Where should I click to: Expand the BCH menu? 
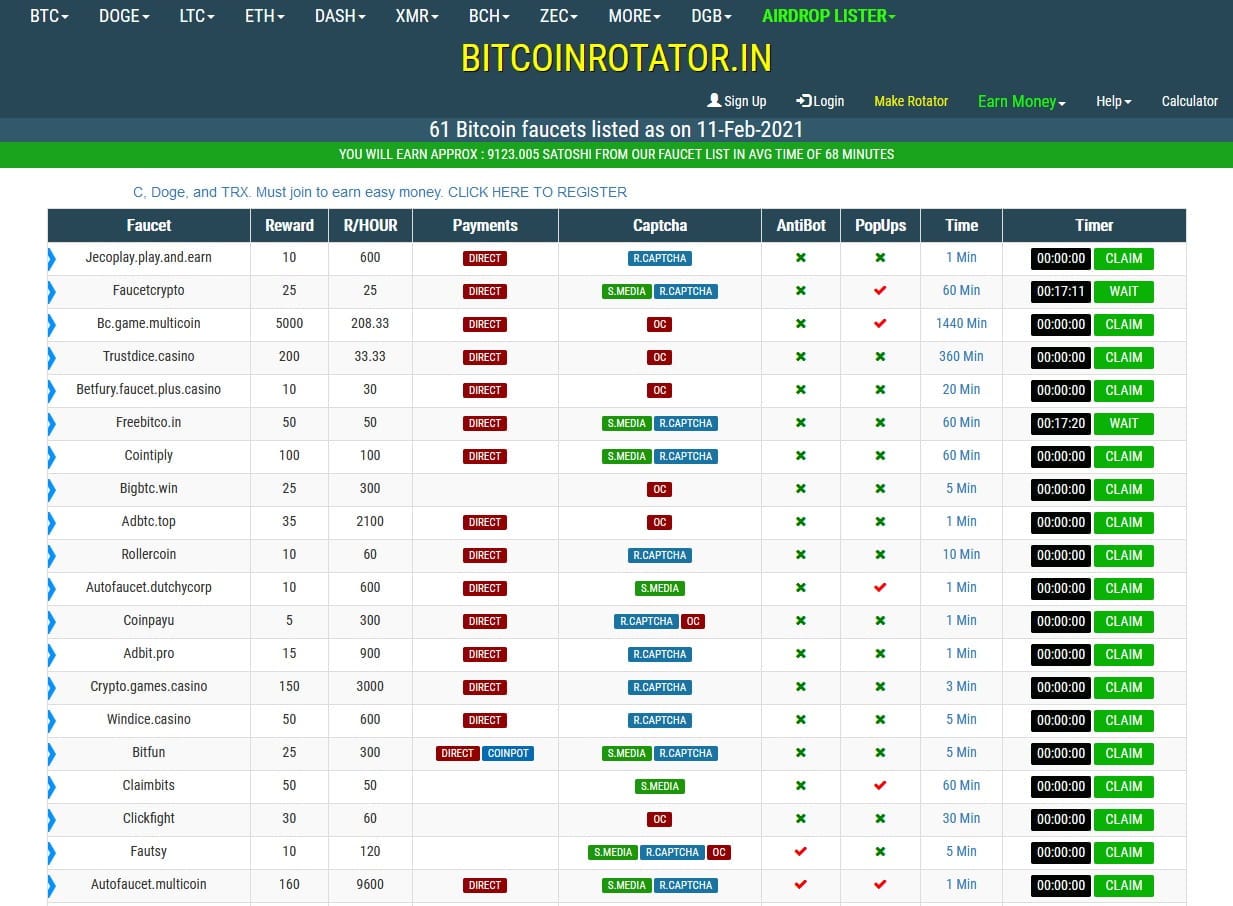489,16
